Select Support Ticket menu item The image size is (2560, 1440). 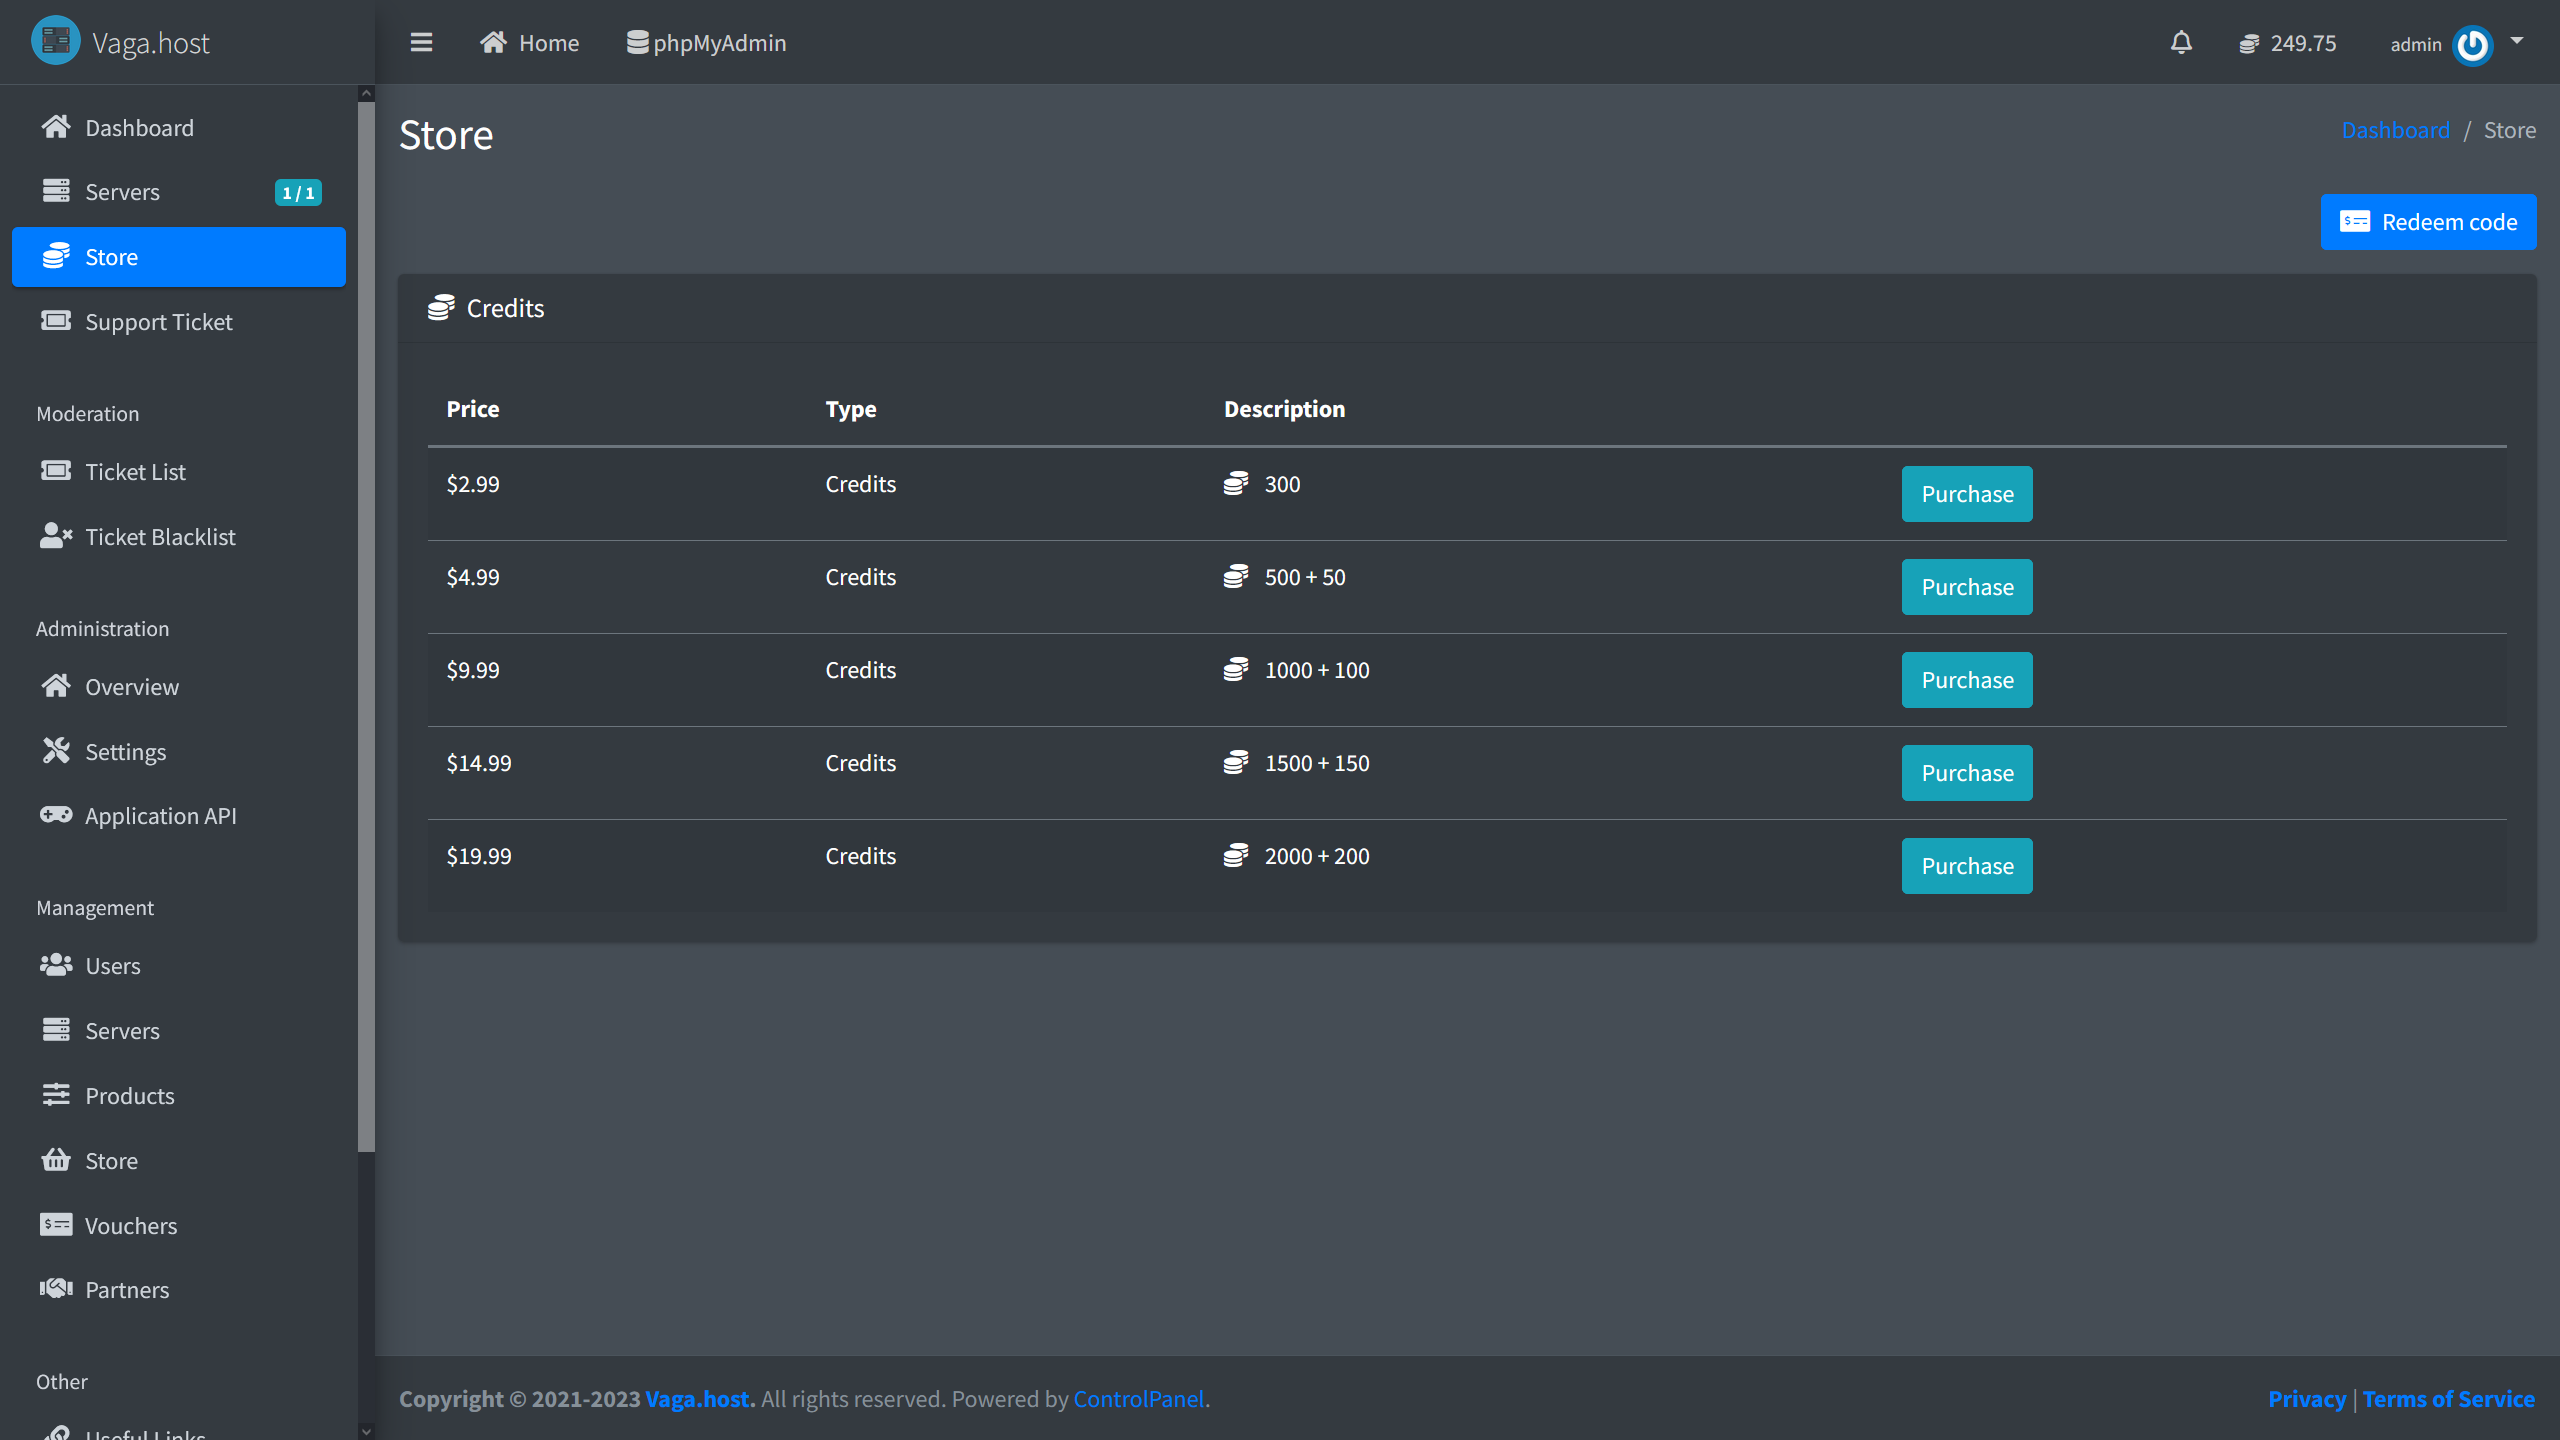coord(158,322)
